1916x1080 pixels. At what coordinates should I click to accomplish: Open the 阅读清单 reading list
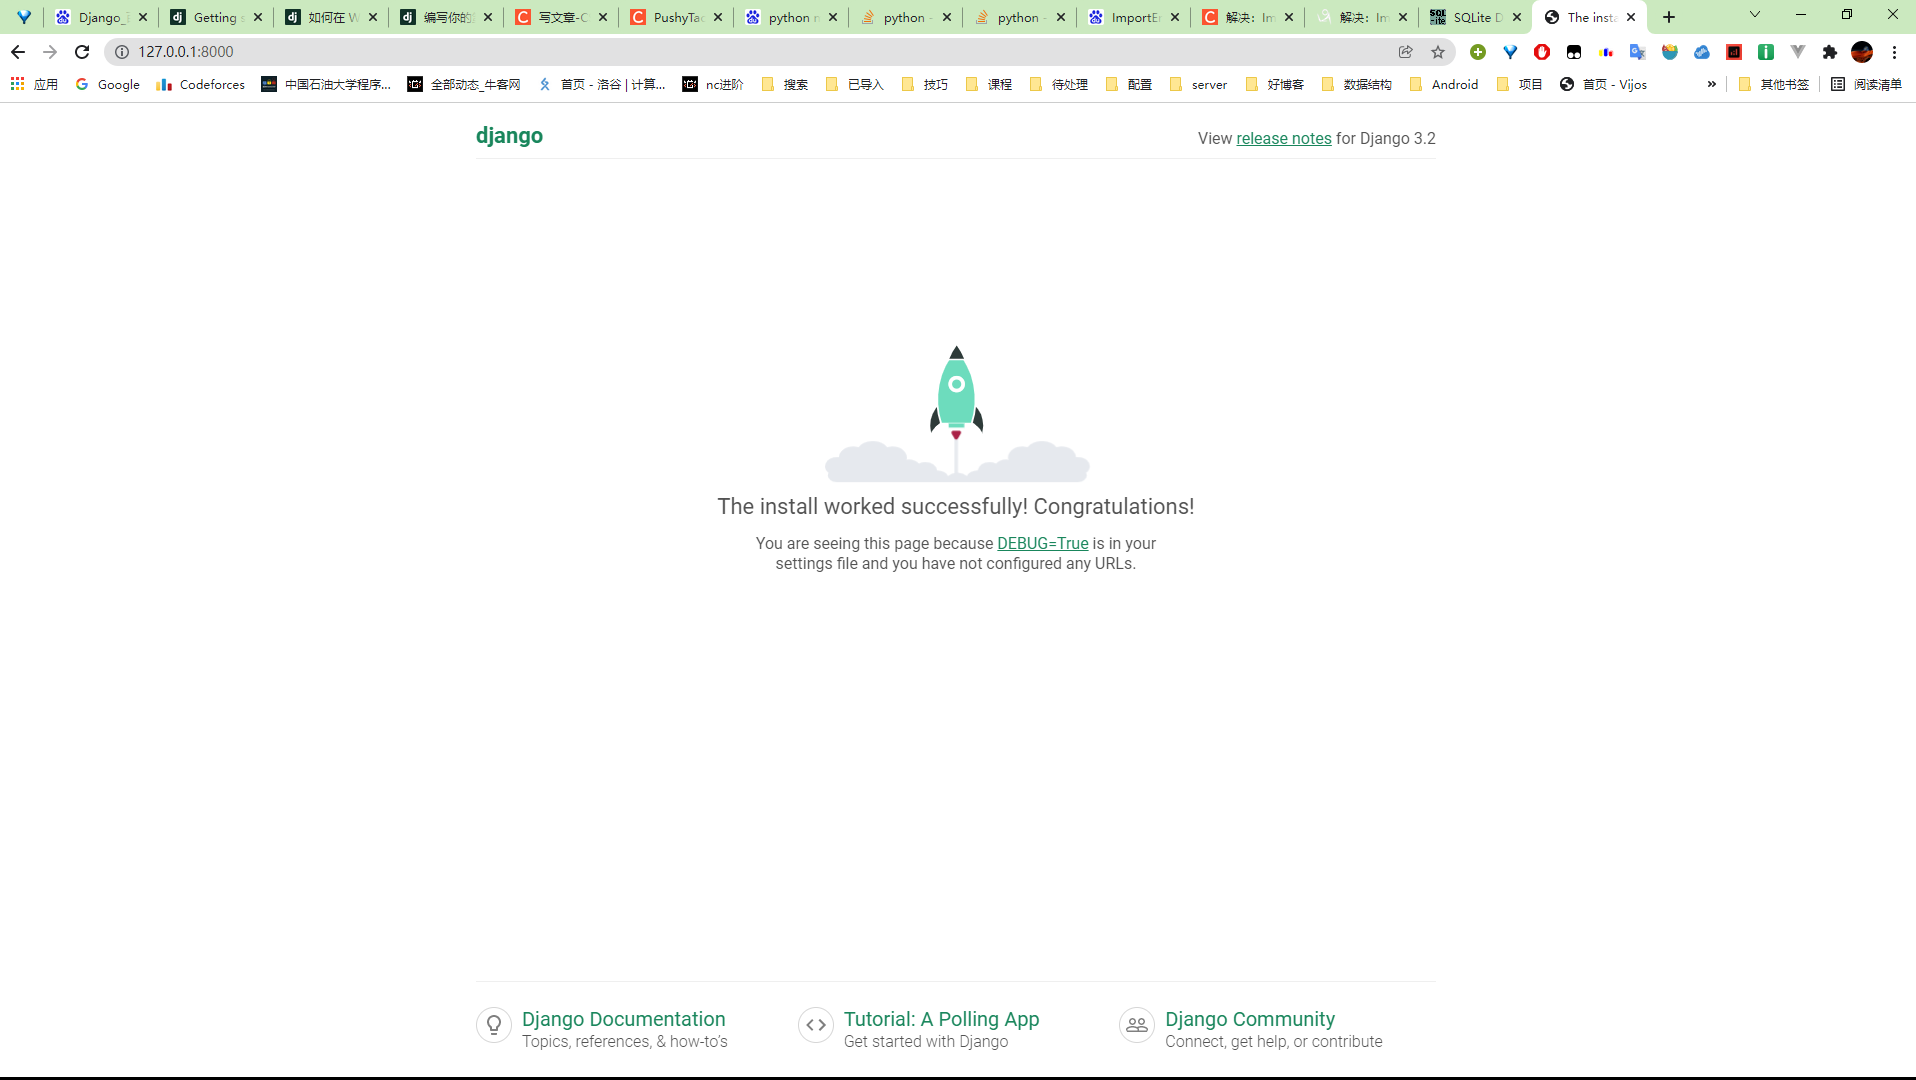pos(1866,85)
